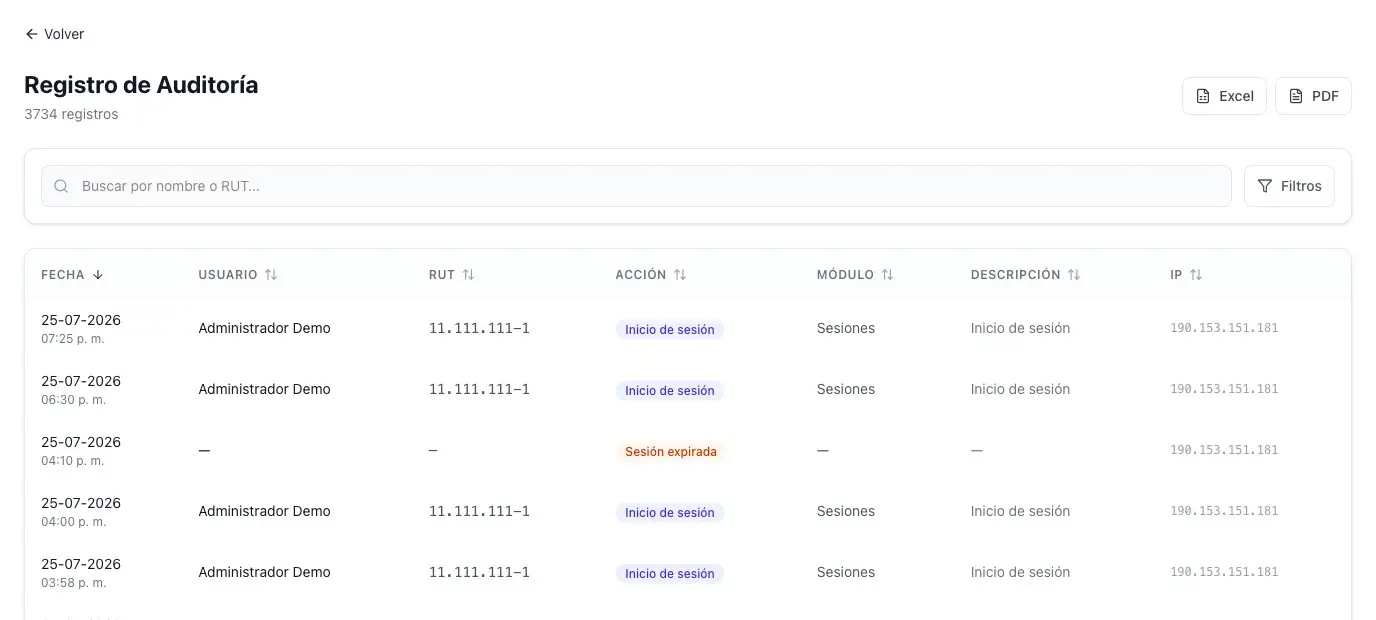Image resolution: width=1376 pixels, height=620 pixels.
Task: Sort table by RUT column
Action: (452, 274)
